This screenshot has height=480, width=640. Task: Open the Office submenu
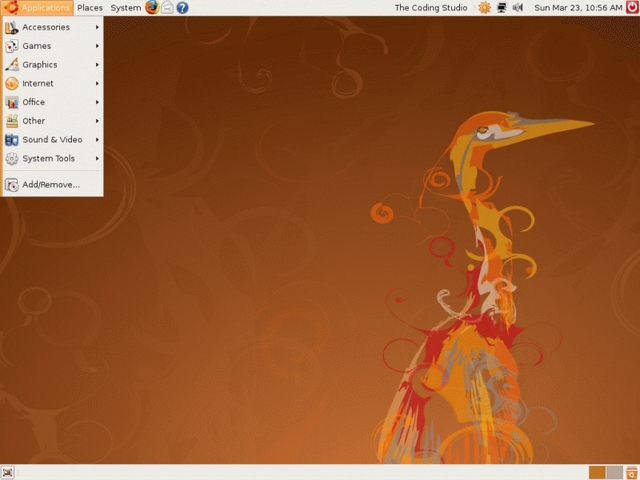(x=52, y=102)
